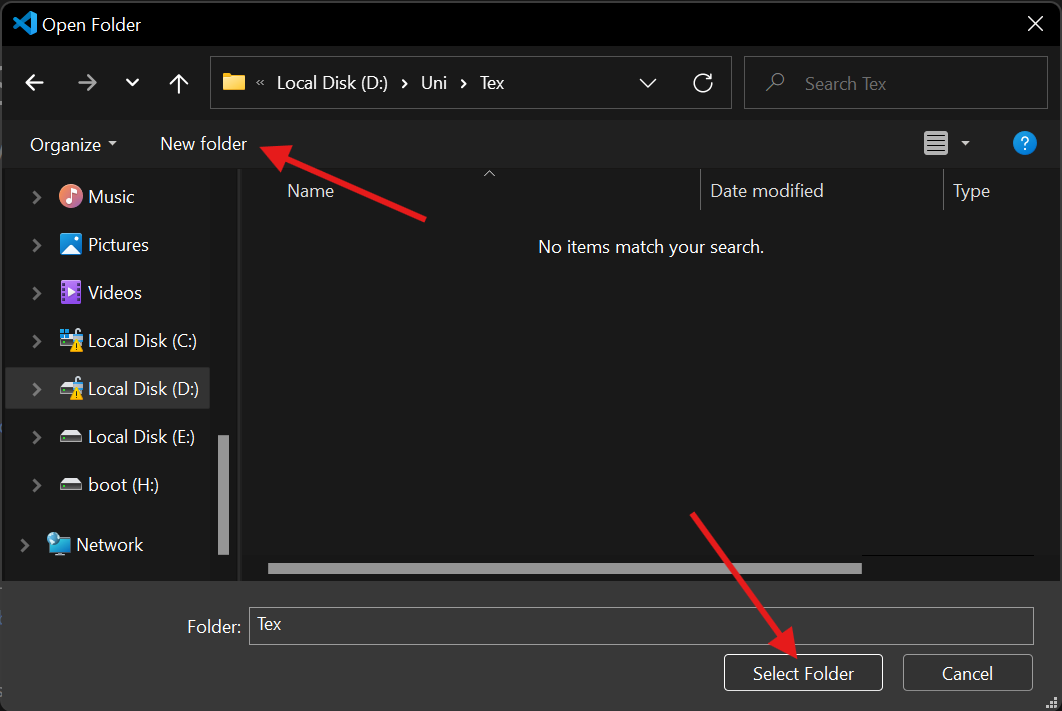The image size is (1062, 711).
Task: Open the Organize menu
Action: click(x=72, y=145)
